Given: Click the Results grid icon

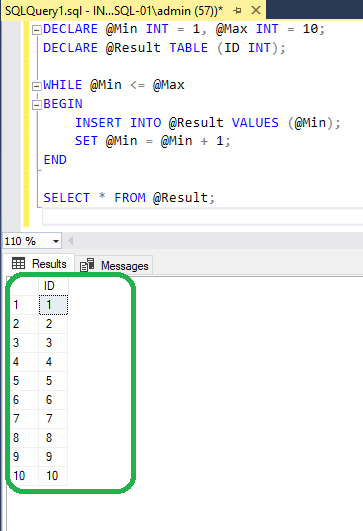Looking at the screenshot, I should click(x=18, y=263).
